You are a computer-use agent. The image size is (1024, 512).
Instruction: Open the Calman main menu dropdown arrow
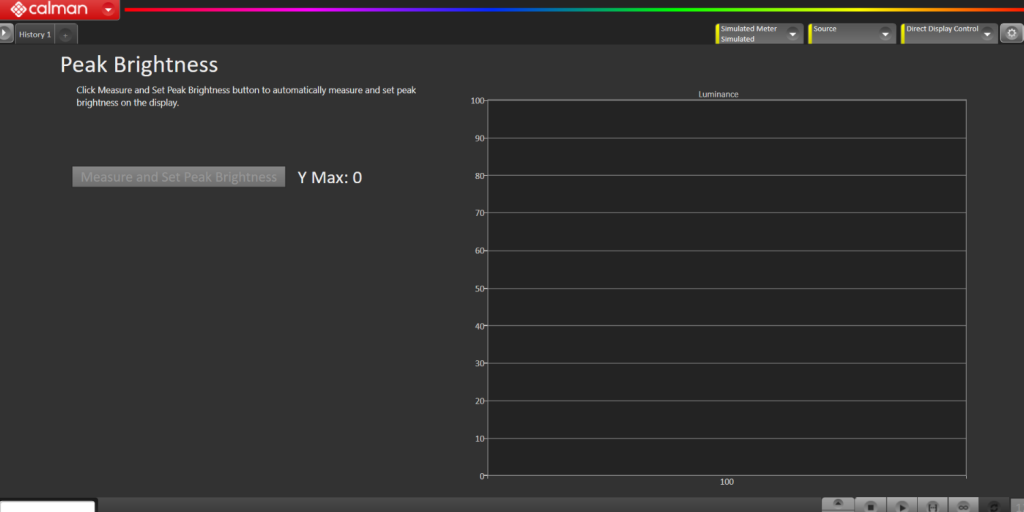pyautogui.click(x=108, y=9)
